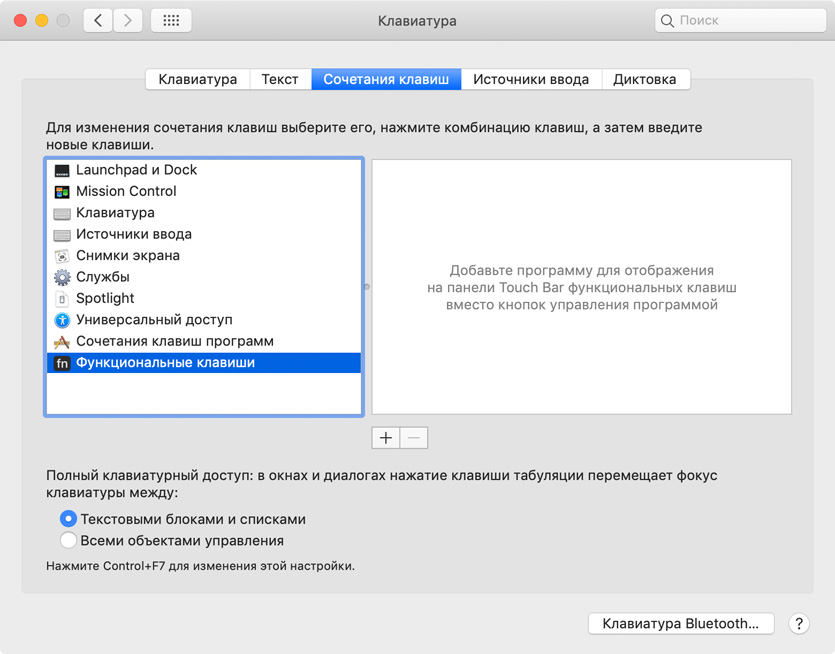Click the plus button to add program
835x654 pixels.
point(386,437)
